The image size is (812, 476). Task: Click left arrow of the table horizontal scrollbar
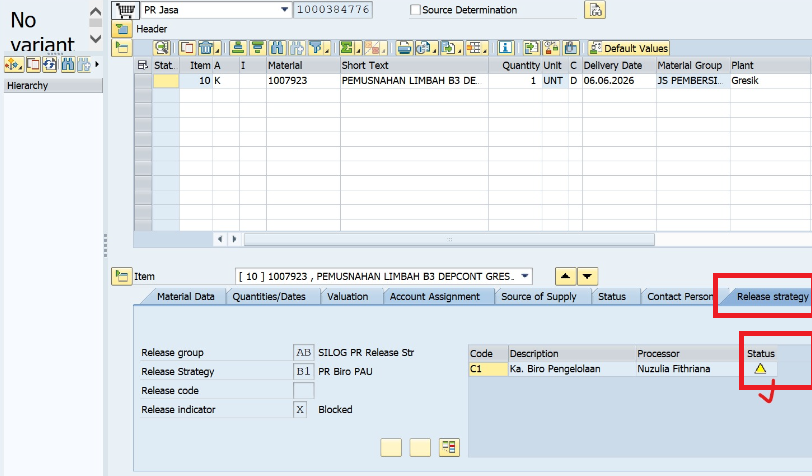[x=220, y=239]
